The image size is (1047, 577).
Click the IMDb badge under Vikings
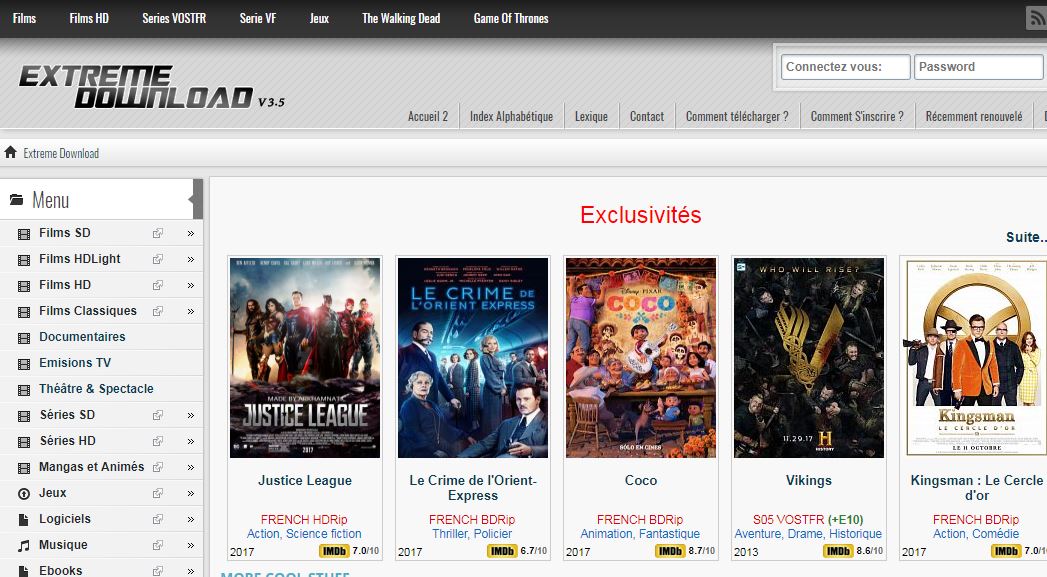coord(839,551)
